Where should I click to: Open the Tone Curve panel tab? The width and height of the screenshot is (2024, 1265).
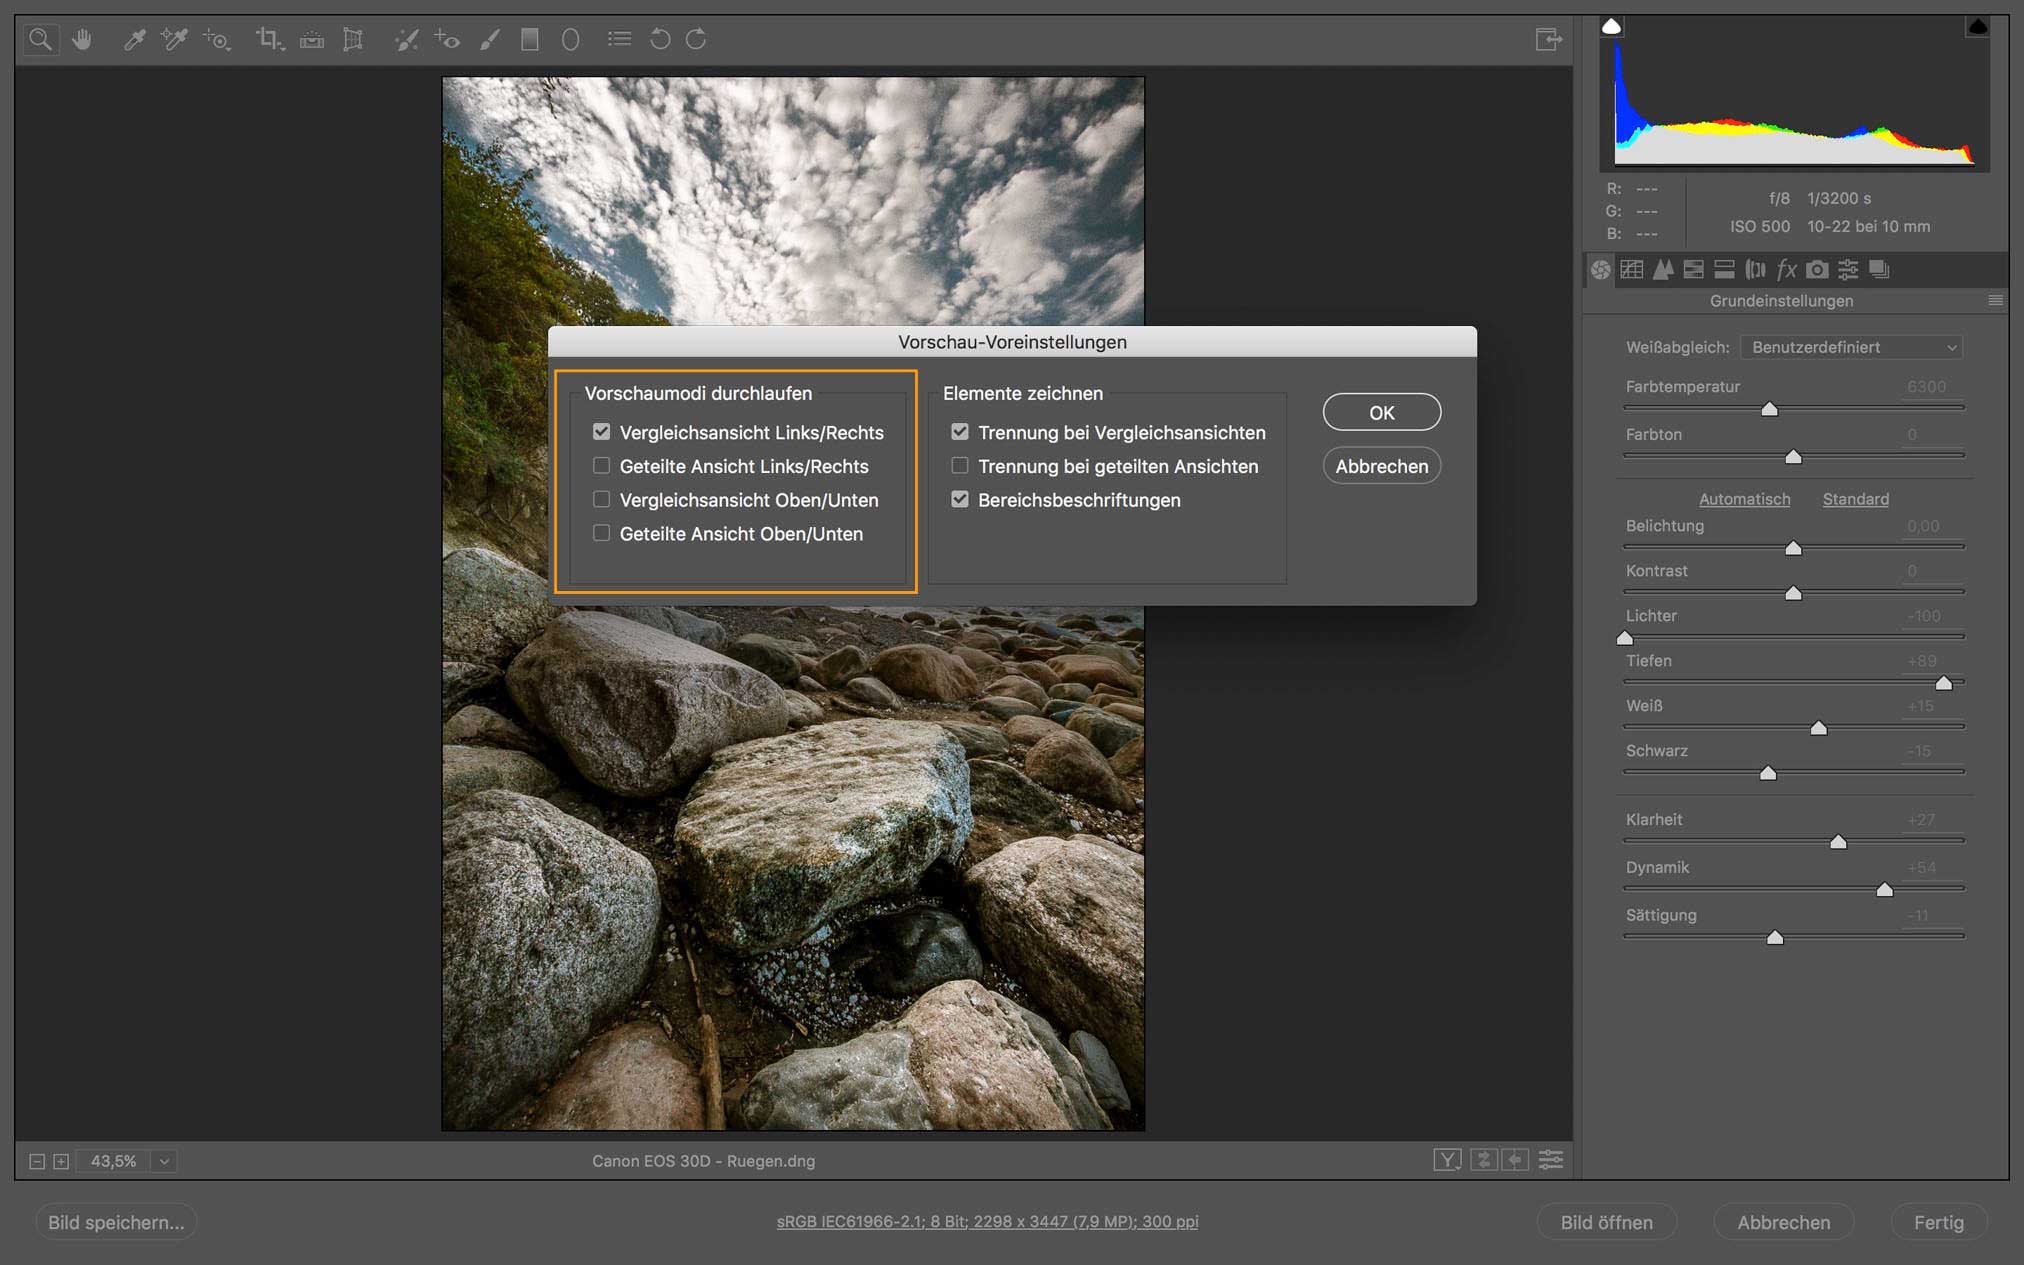(1632, 269)
